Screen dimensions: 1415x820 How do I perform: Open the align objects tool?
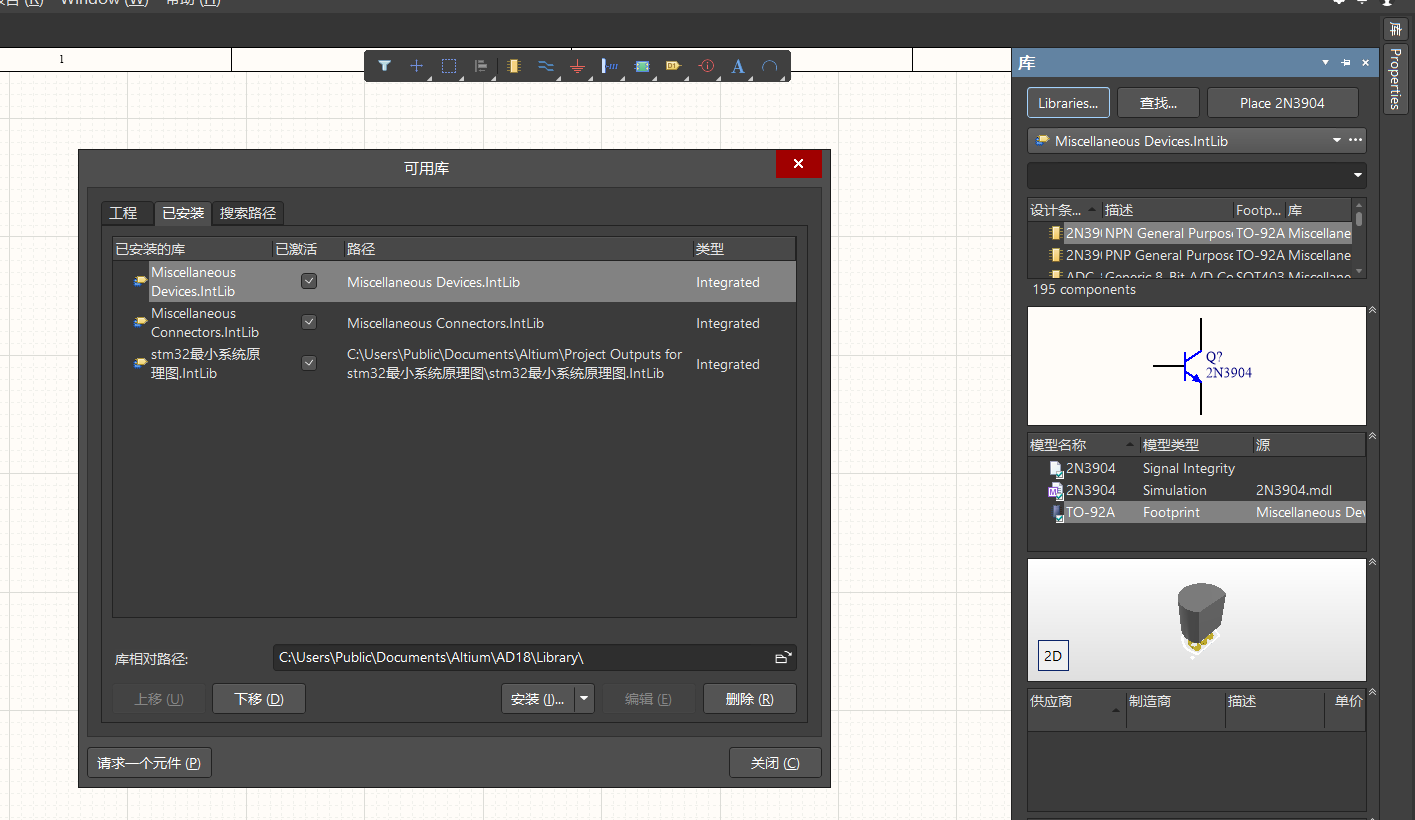481,66
